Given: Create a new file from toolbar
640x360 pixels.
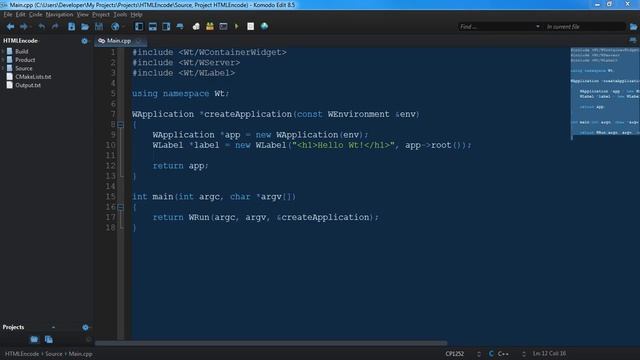Looking at the screenshot, I should pos(71,27).
